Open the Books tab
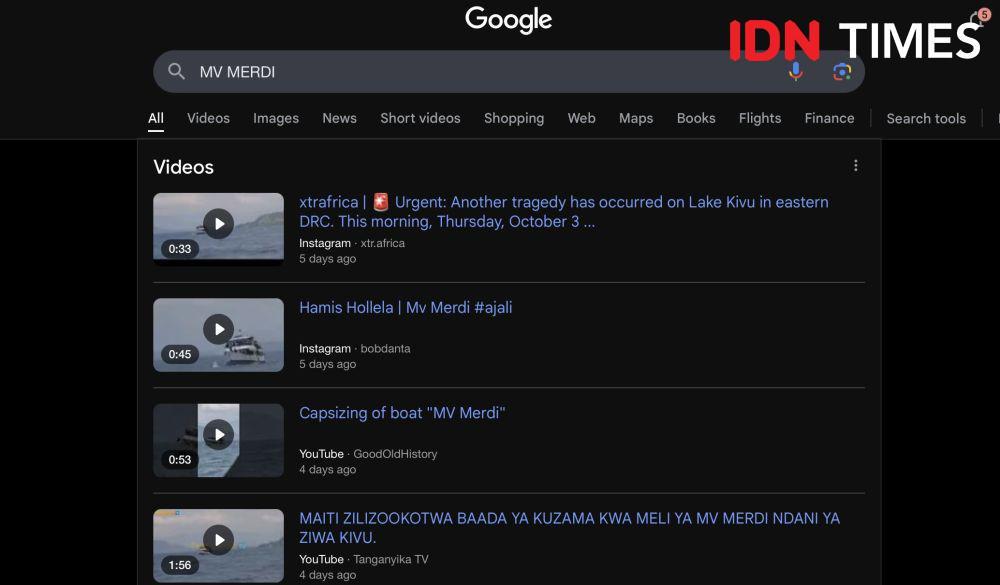Viewport: 1000px width, 585px height. [696, 118]
